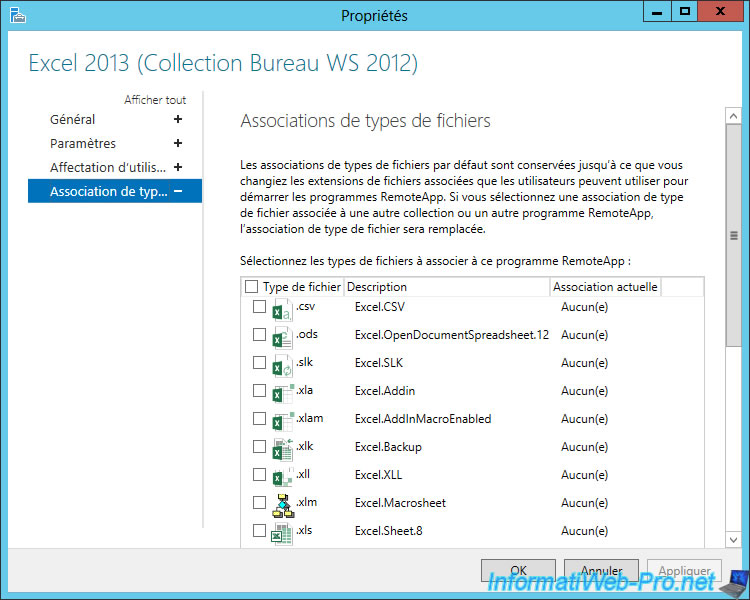Click the .xls sheet file icon
This screenshot has width=750, height=600.
pyautogui.click(x=282, y=533)
